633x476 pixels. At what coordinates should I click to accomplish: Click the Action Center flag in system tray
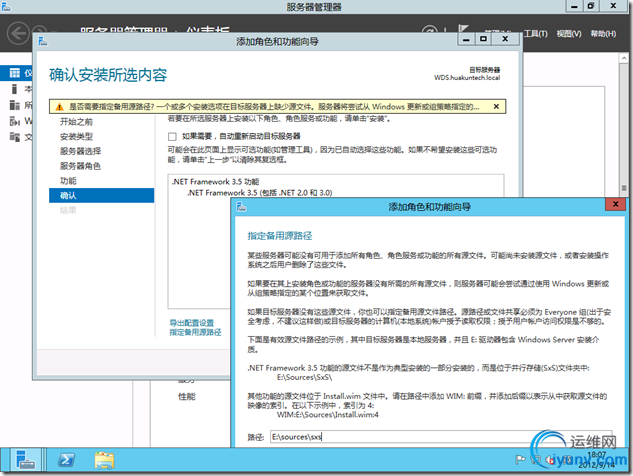click(x=520, y=459)
